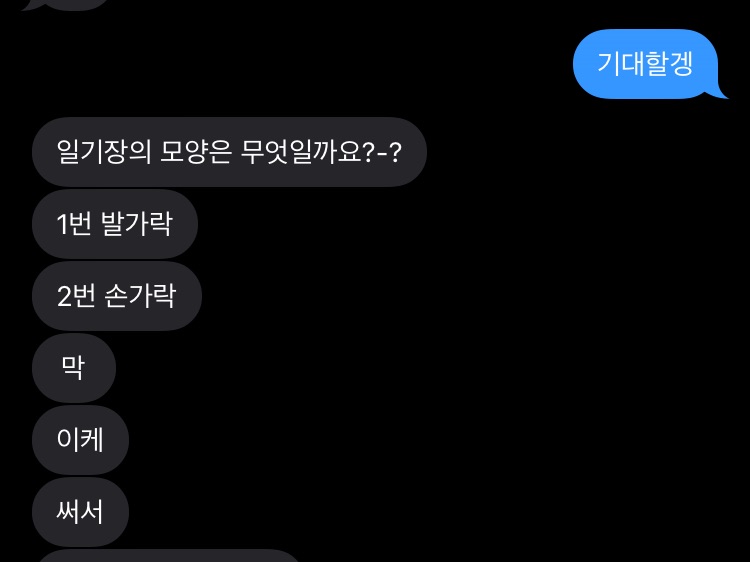Click the ?-? emoticon at the question's end

point(383,153)
